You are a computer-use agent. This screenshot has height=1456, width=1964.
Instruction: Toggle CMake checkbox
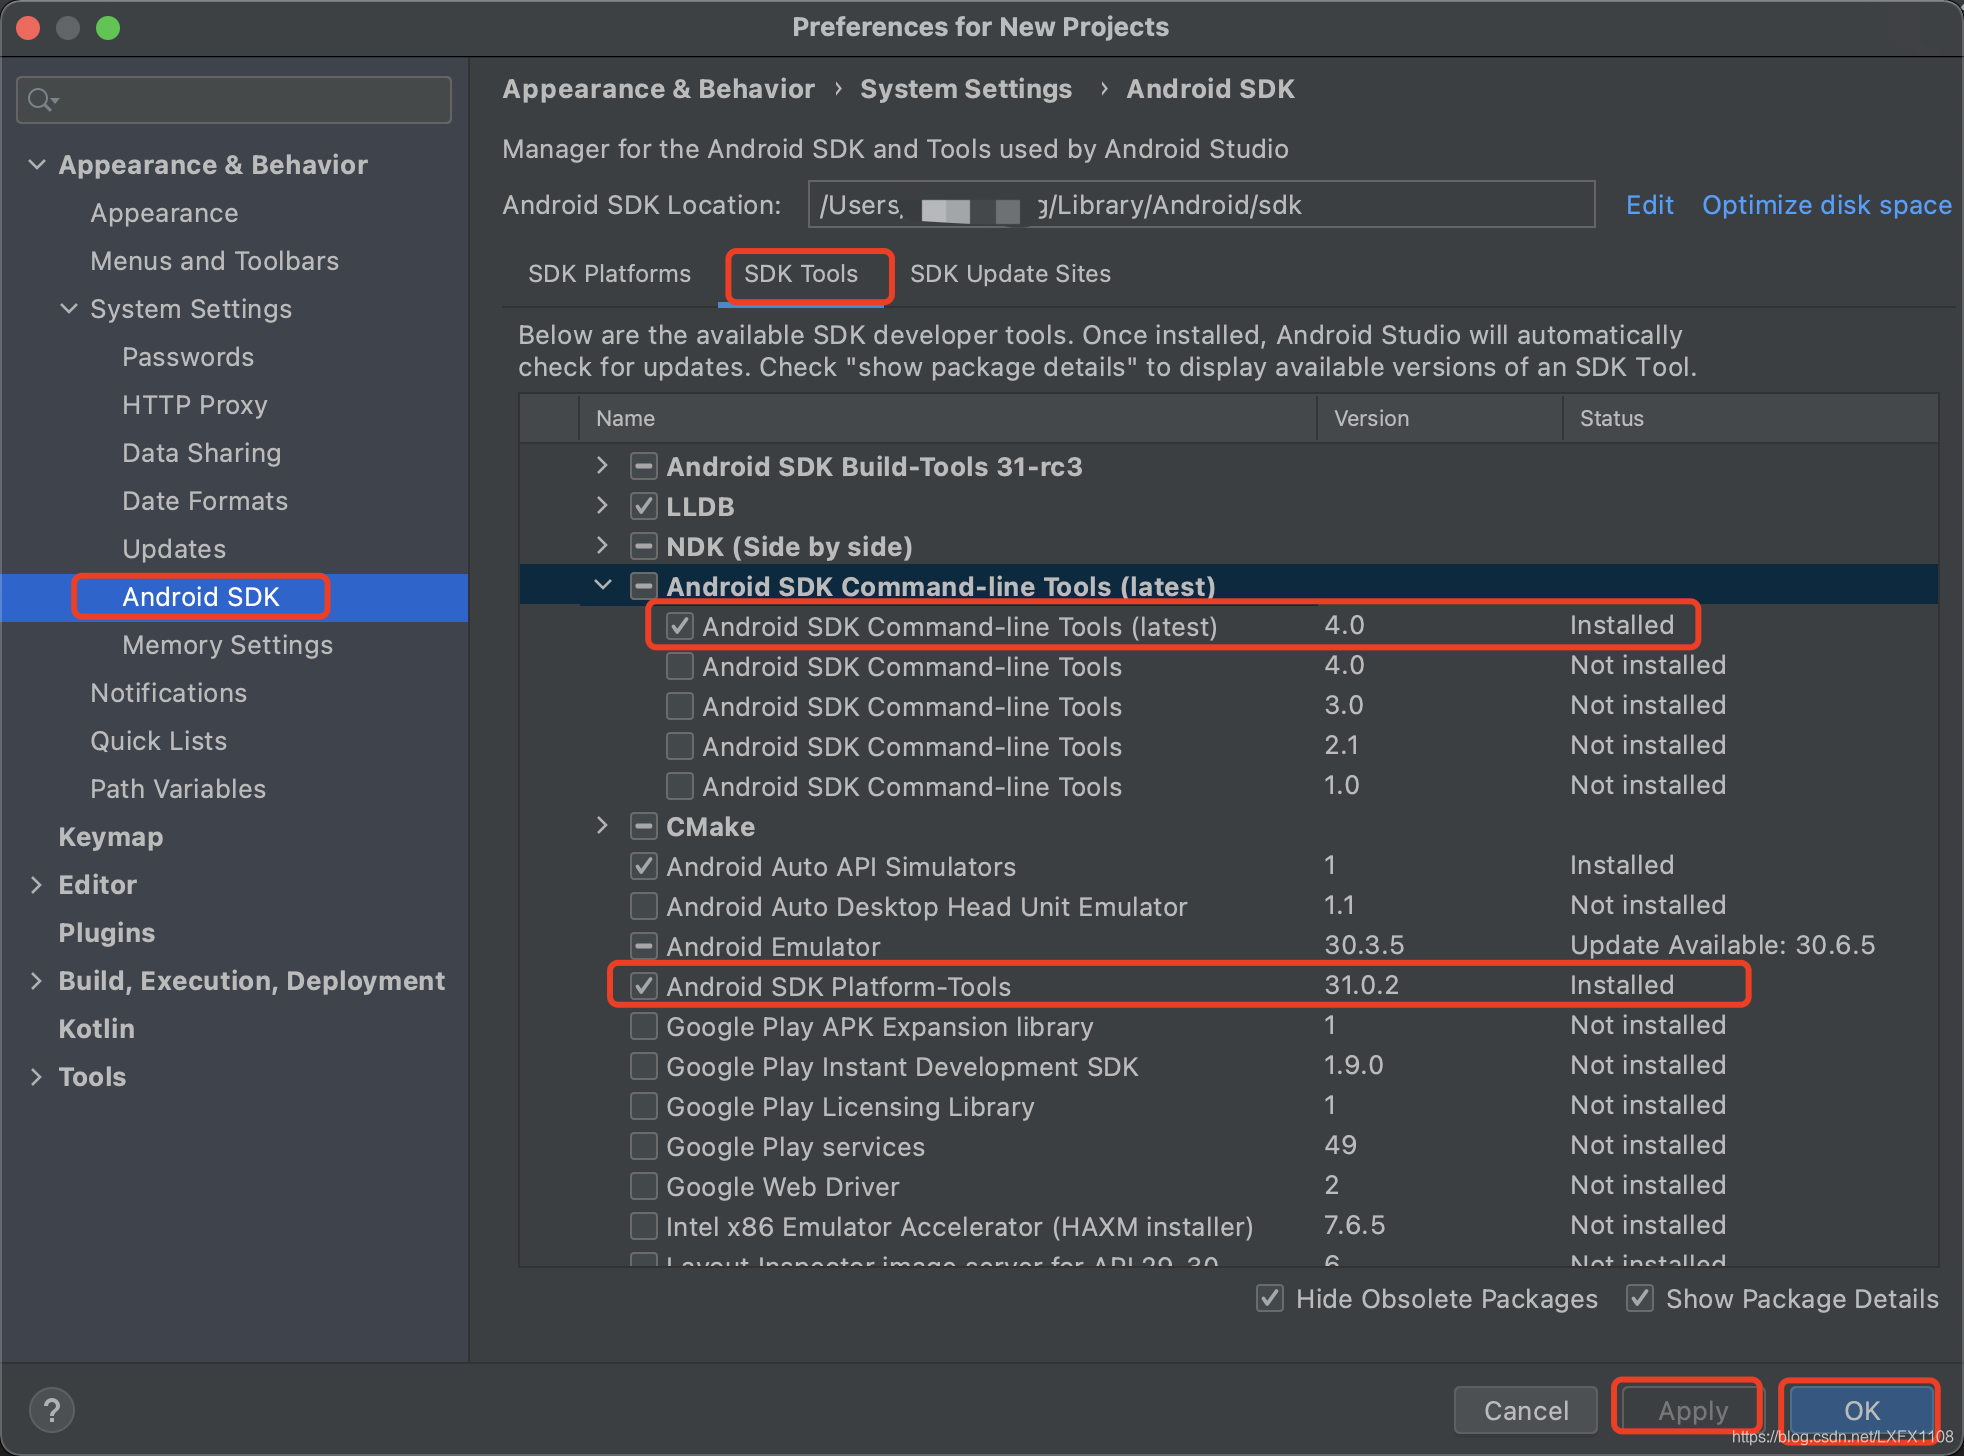(x=644, y=827)
